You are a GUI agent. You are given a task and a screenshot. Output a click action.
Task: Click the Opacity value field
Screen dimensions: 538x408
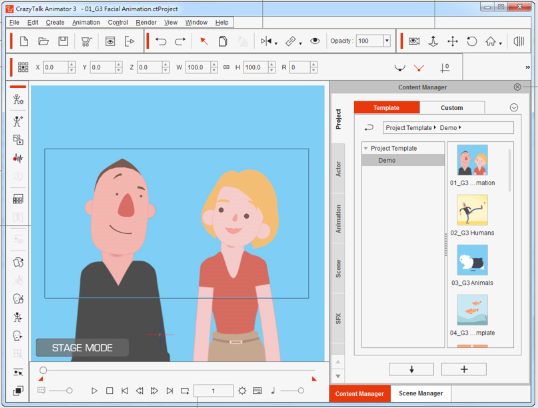370,41
